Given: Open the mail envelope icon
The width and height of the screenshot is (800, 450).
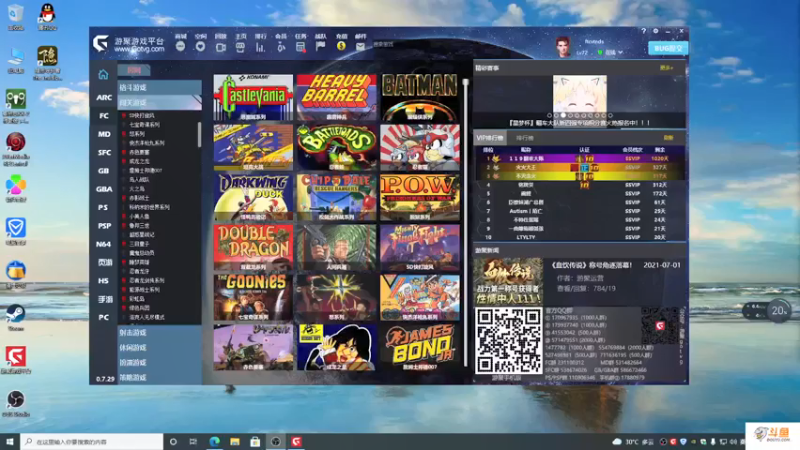Looking at the screenshot, I should (360, 46).
